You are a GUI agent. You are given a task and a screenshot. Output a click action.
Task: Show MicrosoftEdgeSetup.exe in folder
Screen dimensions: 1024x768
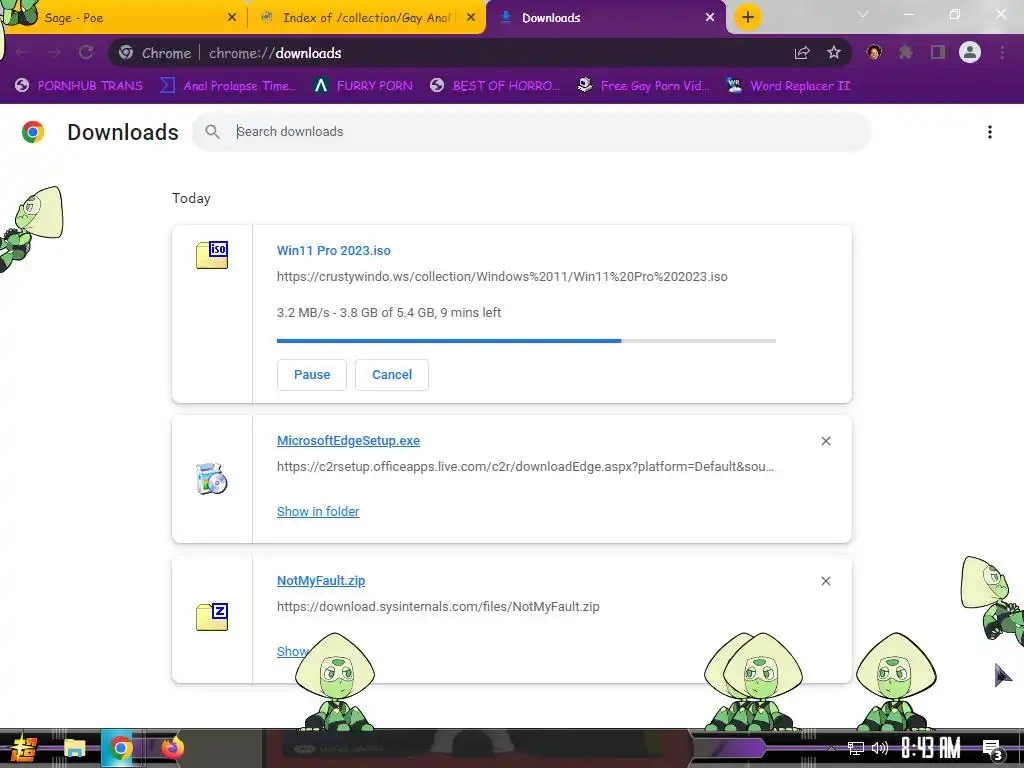(x=318, y=511)
